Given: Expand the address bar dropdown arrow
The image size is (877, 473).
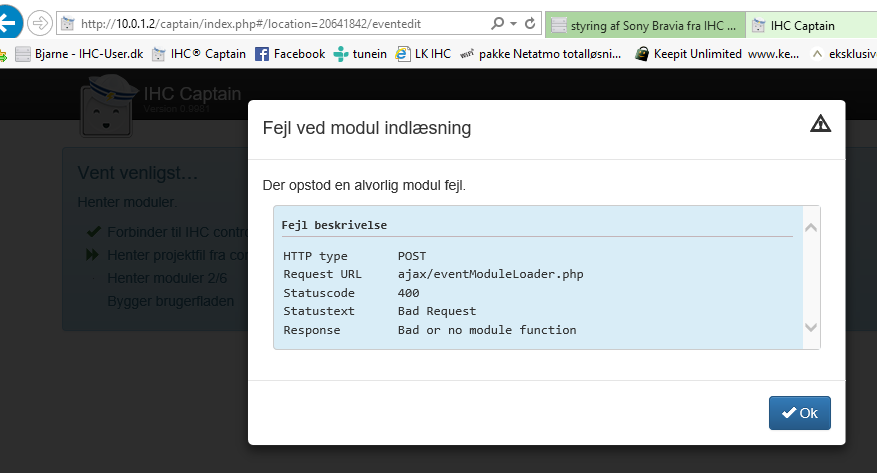Looking at the screenshot, I should click(x=514, y=23).
